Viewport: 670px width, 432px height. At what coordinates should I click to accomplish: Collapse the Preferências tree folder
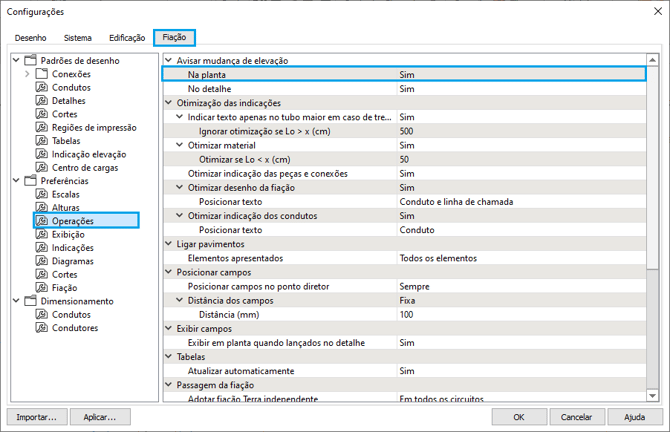click(15, 181)
